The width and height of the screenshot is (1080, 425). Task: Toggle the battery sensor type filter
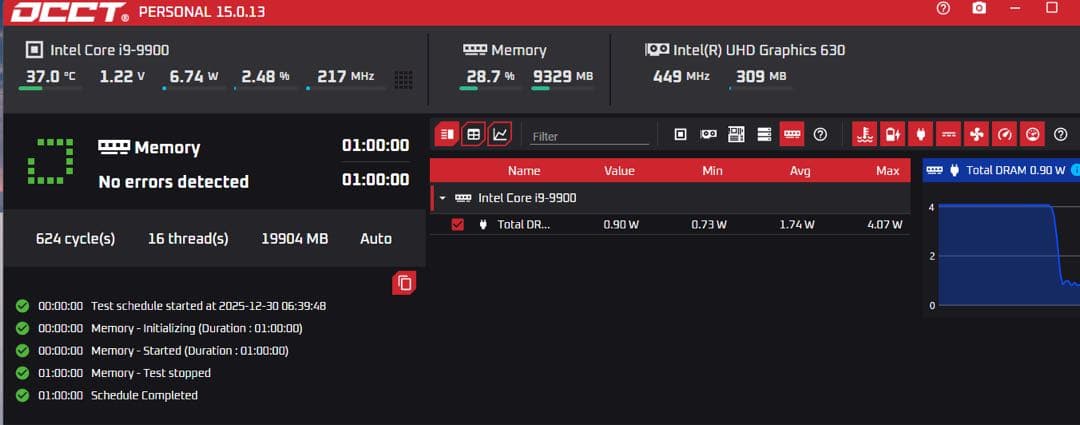coord(893,134)
